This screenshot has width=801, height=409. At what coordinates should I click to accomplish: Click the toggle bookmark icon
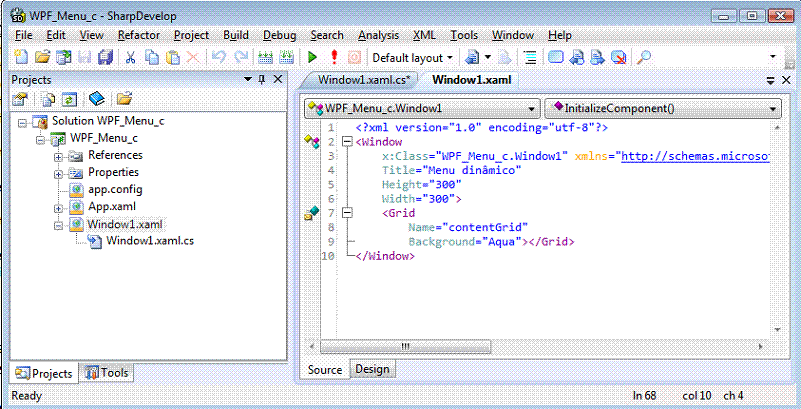(556, 57)
